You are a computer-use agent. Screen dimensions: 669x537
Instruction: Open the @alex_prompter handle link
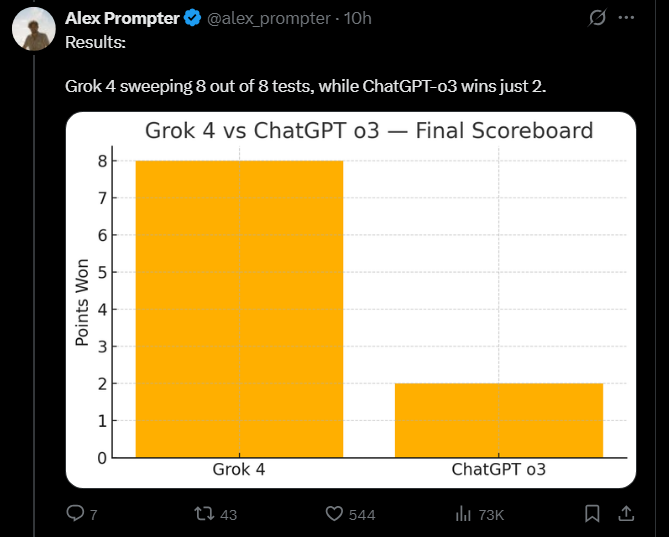coord(269,18)
